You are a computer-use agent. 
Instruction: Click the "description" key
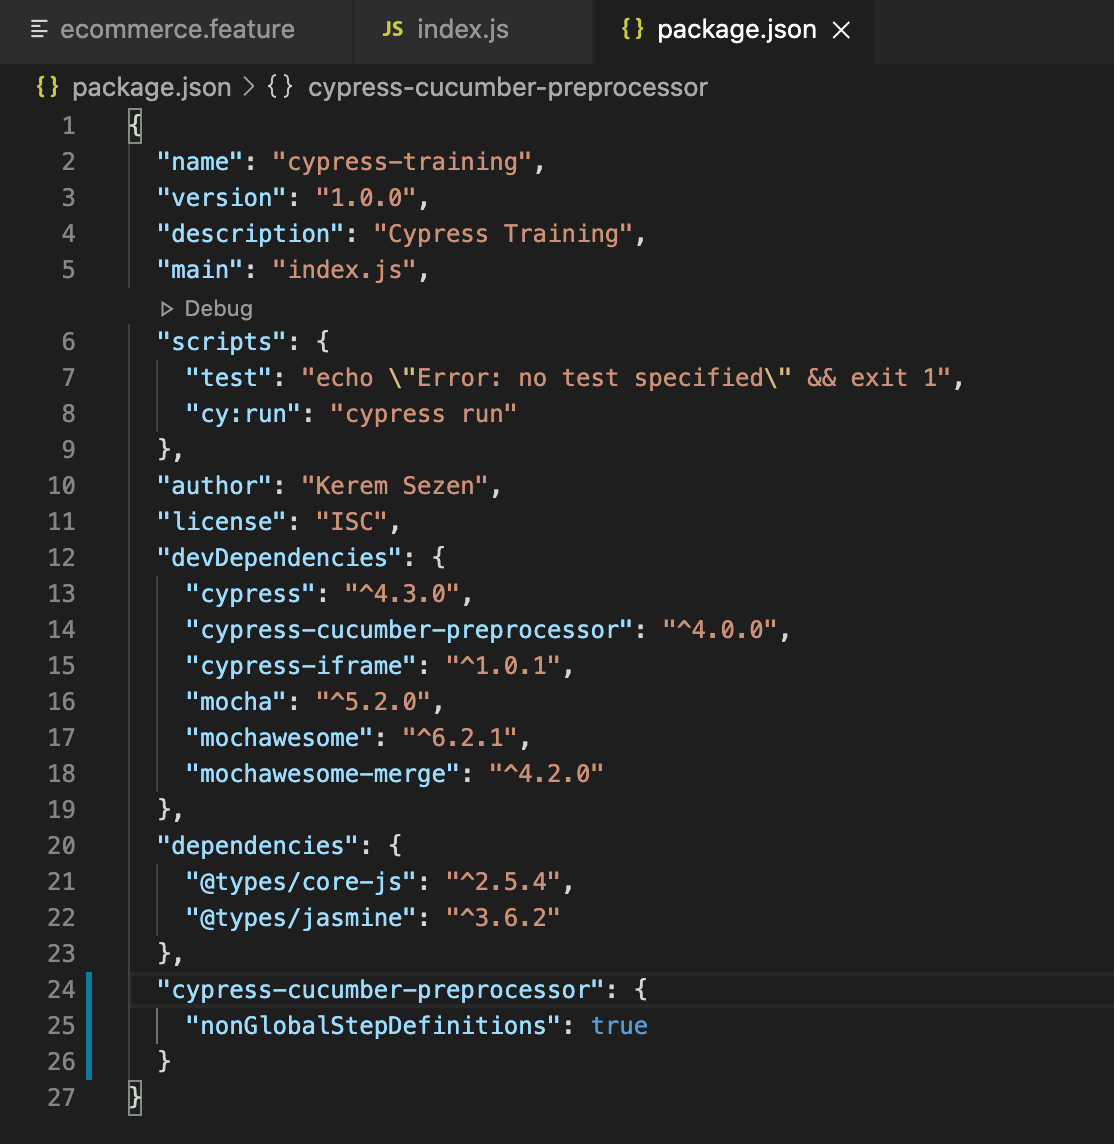pyautogui.click(x=250, y=234)
